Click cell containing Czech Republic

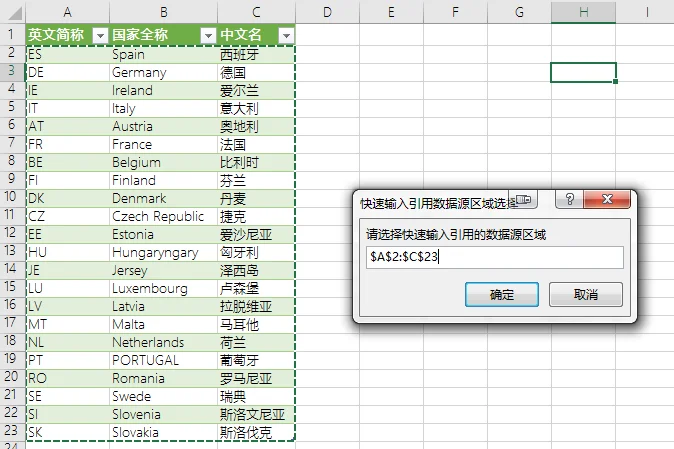163,217
